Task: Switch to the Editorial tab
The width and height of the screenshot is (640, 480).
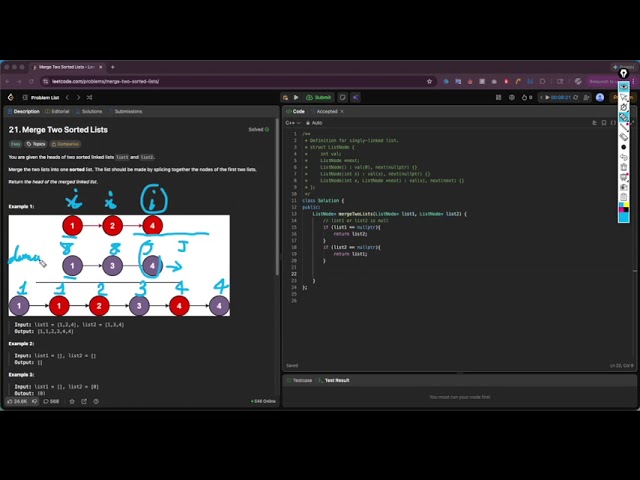Action: (59, 111)
